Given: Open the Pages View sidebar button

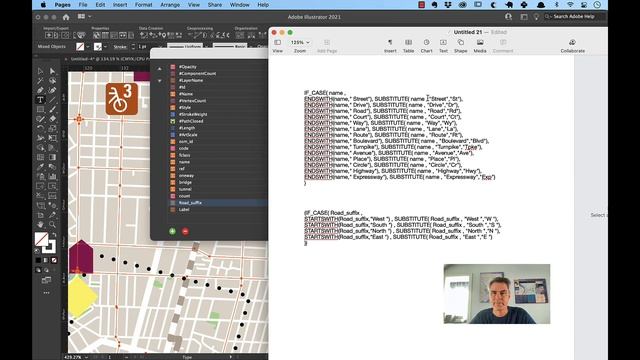Looking at the screenshot, I should 278,45.
